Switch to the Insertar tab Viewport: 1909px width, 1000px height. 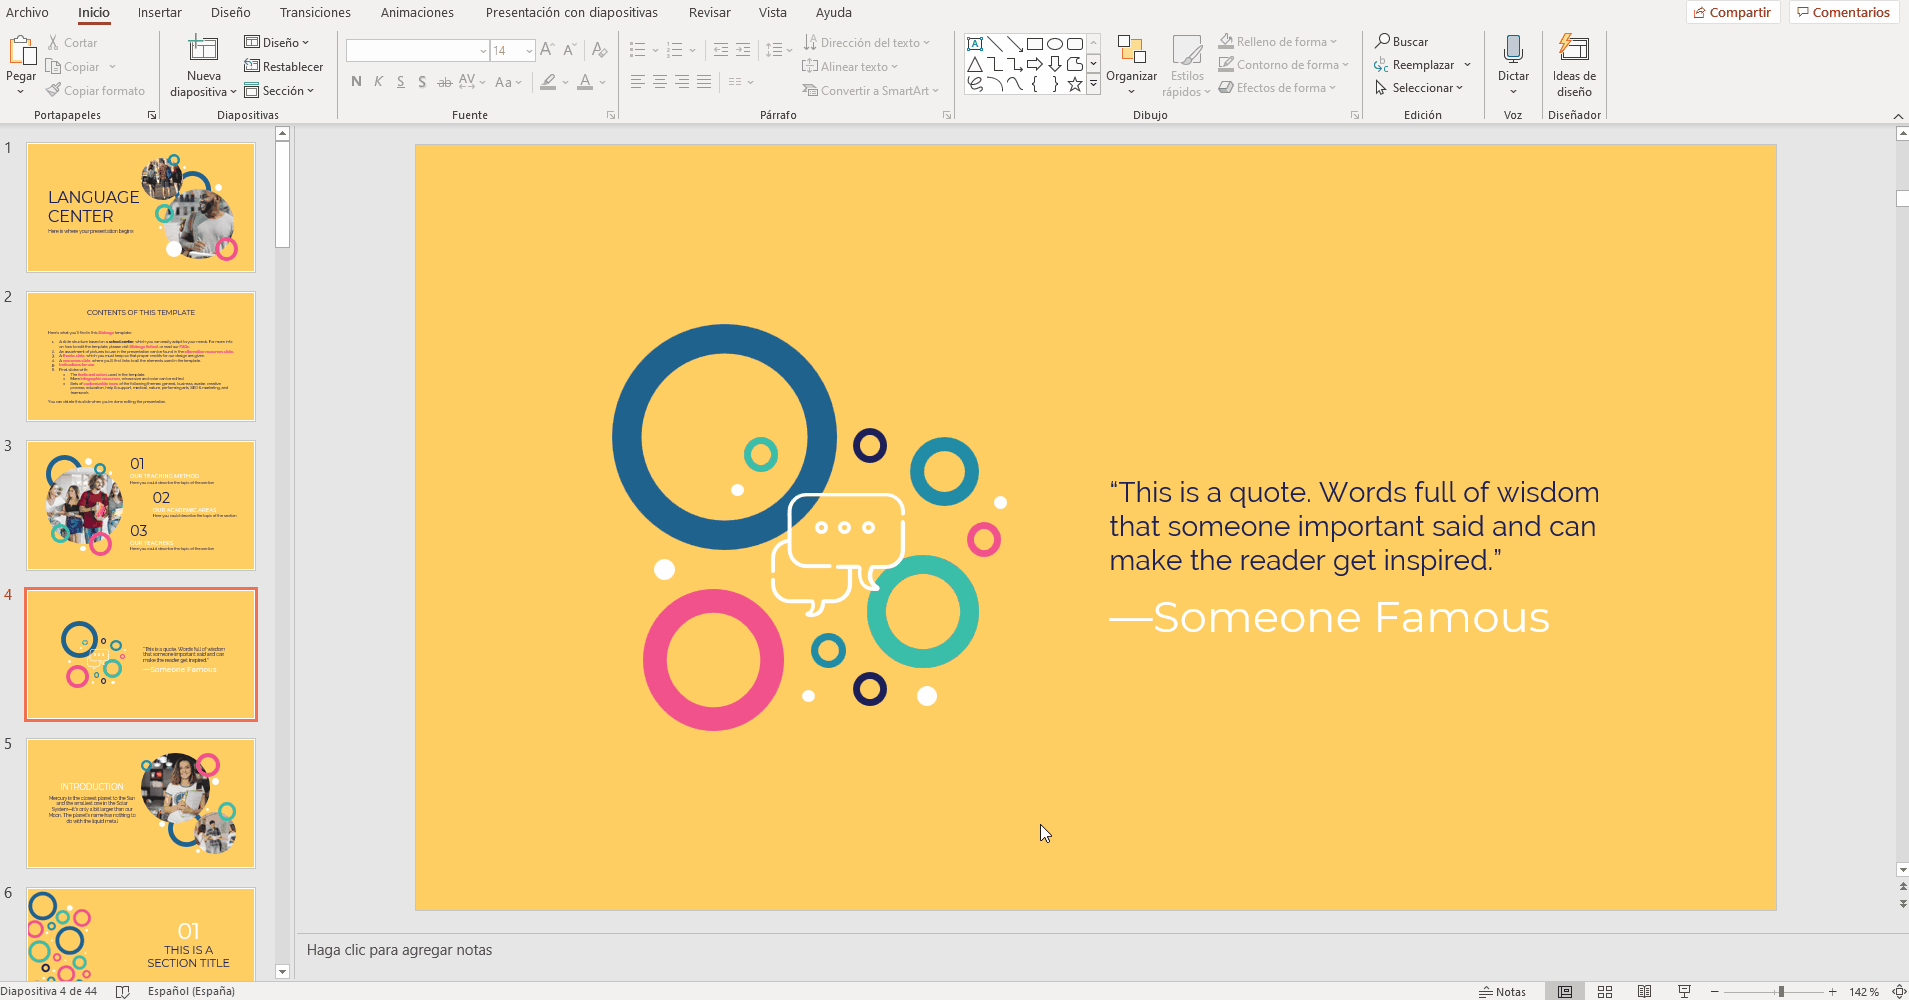(159, 12)
